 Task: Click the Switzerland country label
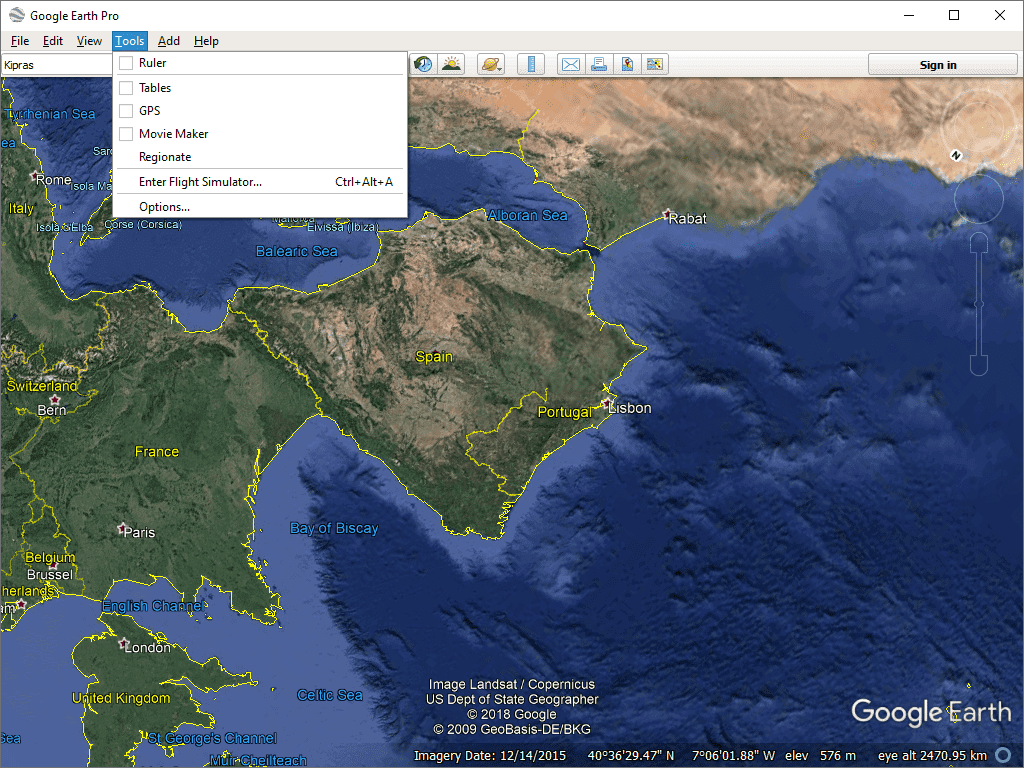tap(42, 386)
